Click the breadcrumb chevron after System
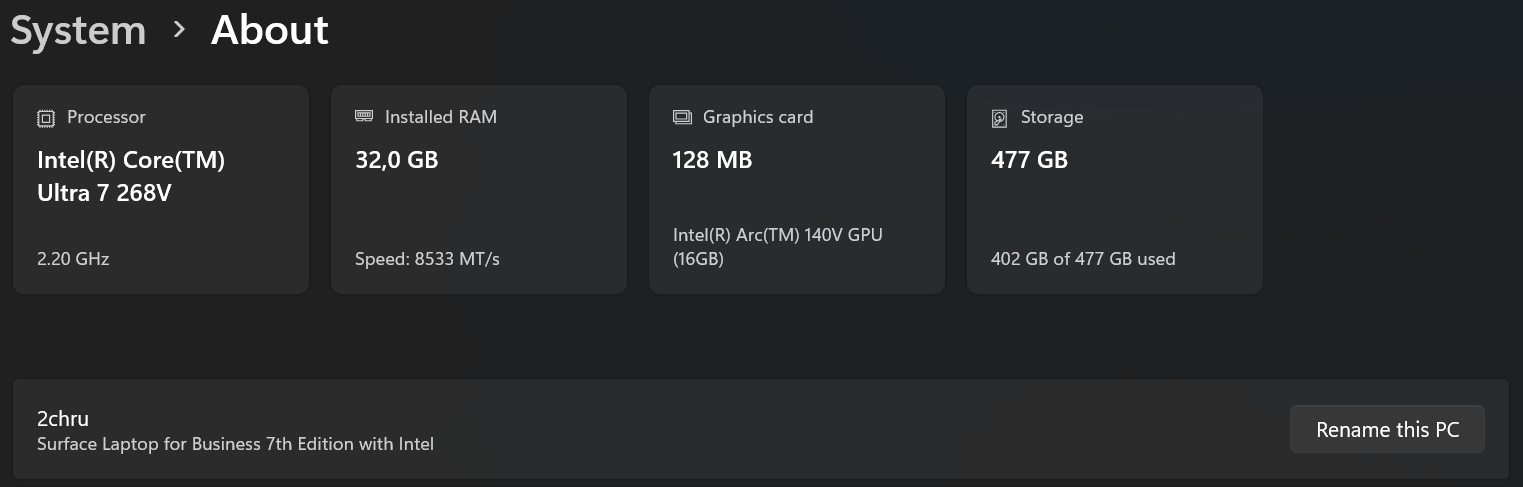The width and height of the screenshot is (1523, 487). click(179, 30)
